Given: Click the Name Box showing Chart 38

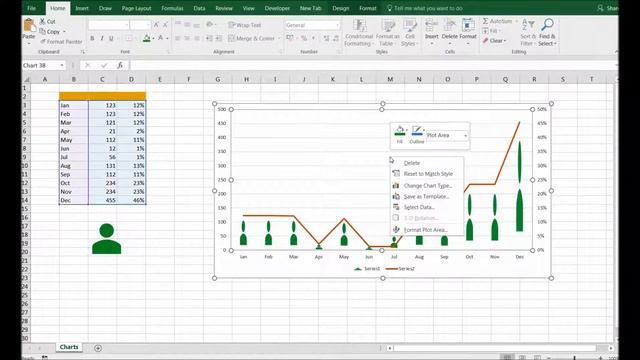Looking at the screenshot, I should pos(40,65).
